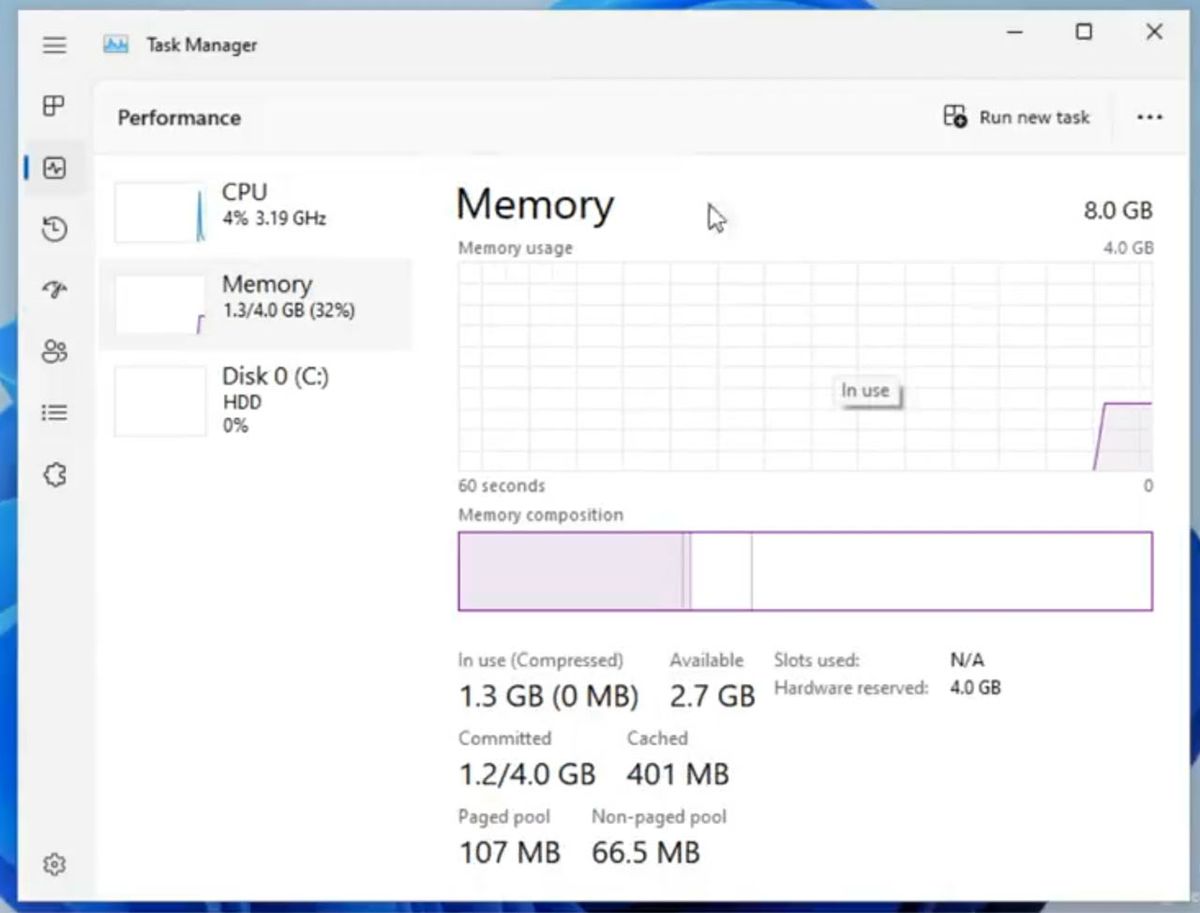The height and width of the screenshot is (913, 1200).
Task: Select the Memory performance item
Action: [x=256, y=303]
